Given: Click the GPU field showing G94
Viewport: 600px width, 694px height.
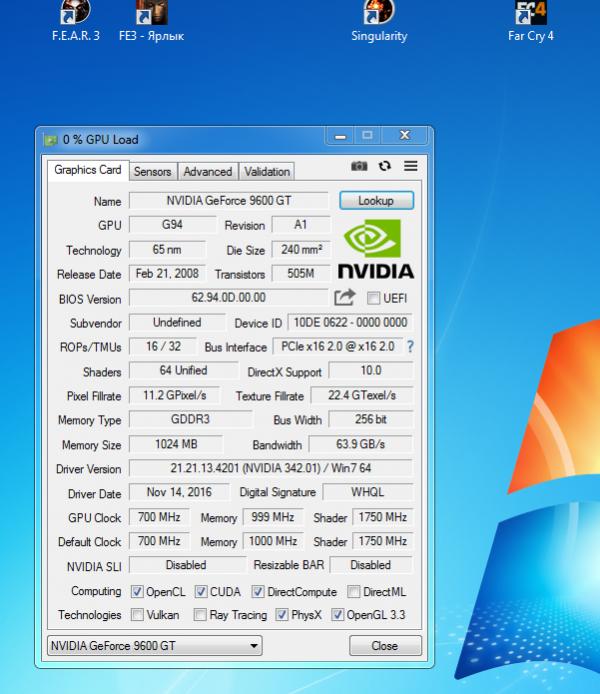Looking at the screenshot, I should tap(172, 225).
